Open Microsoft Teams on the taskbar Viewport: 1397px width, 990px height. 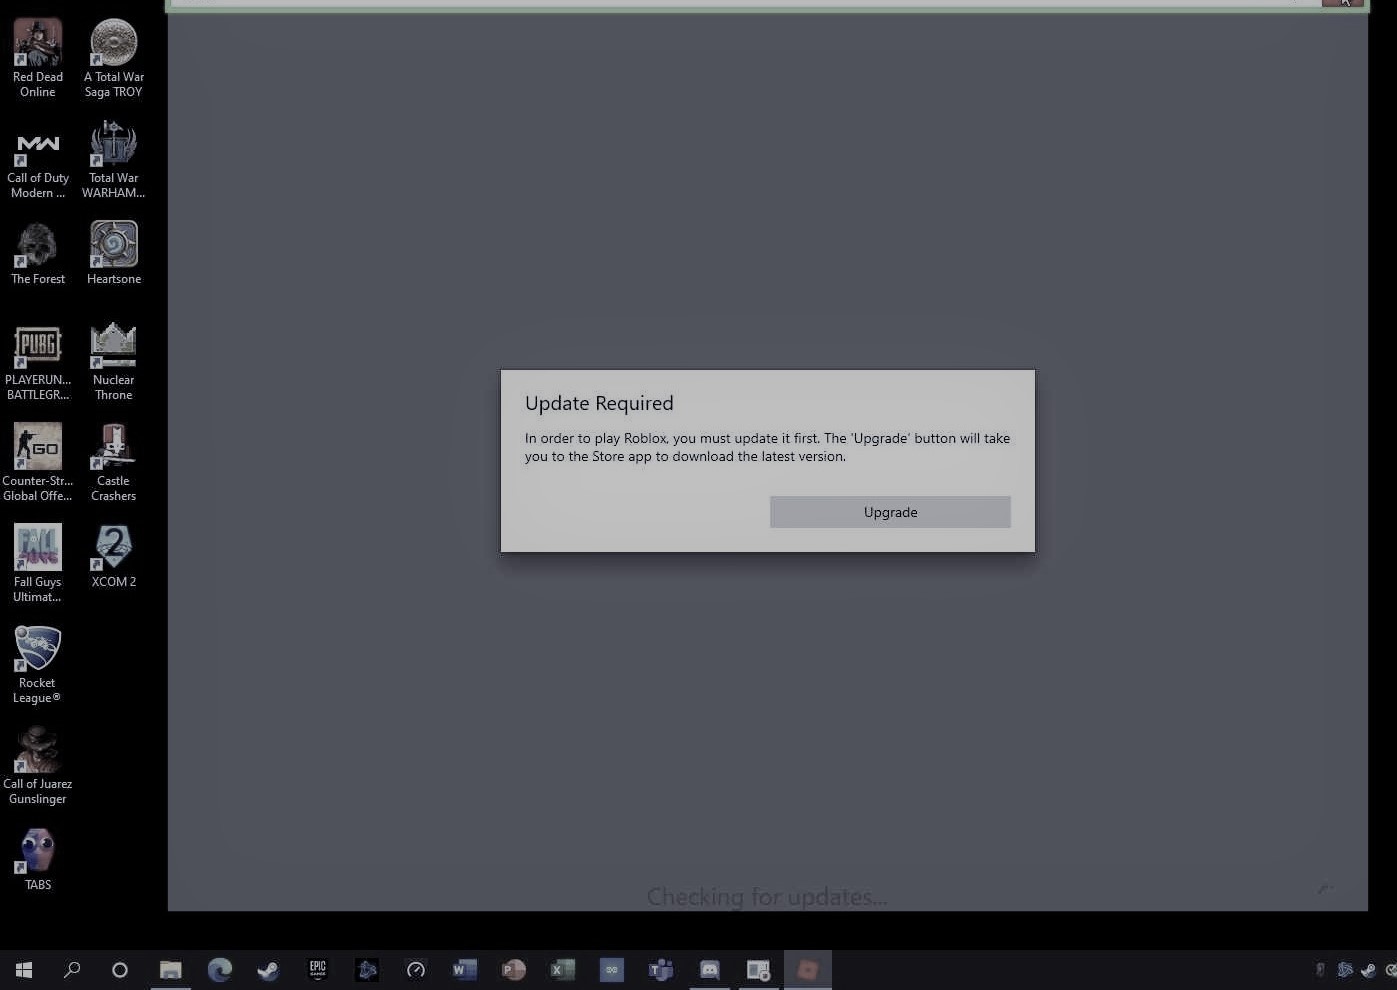[660, 970]
